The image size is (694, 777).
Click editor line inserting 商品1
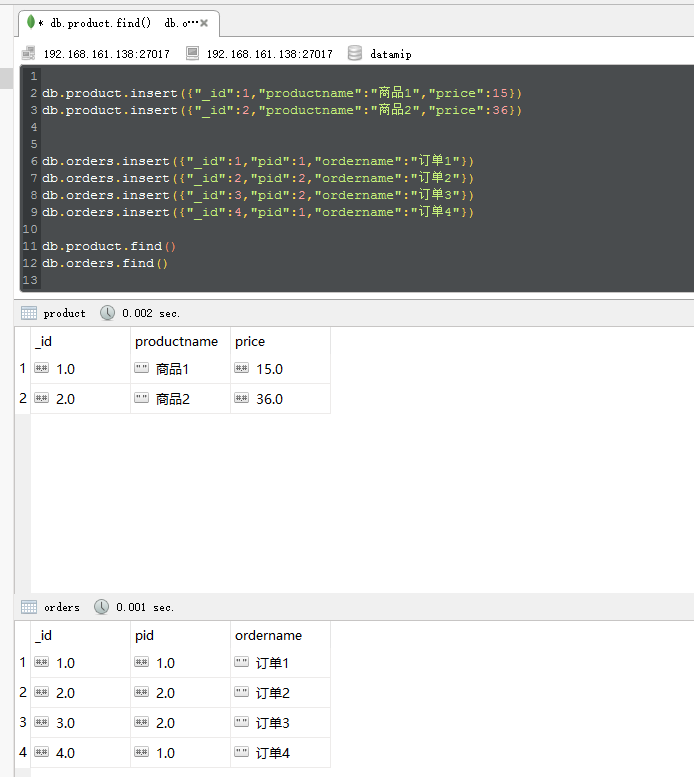point(282,93)
